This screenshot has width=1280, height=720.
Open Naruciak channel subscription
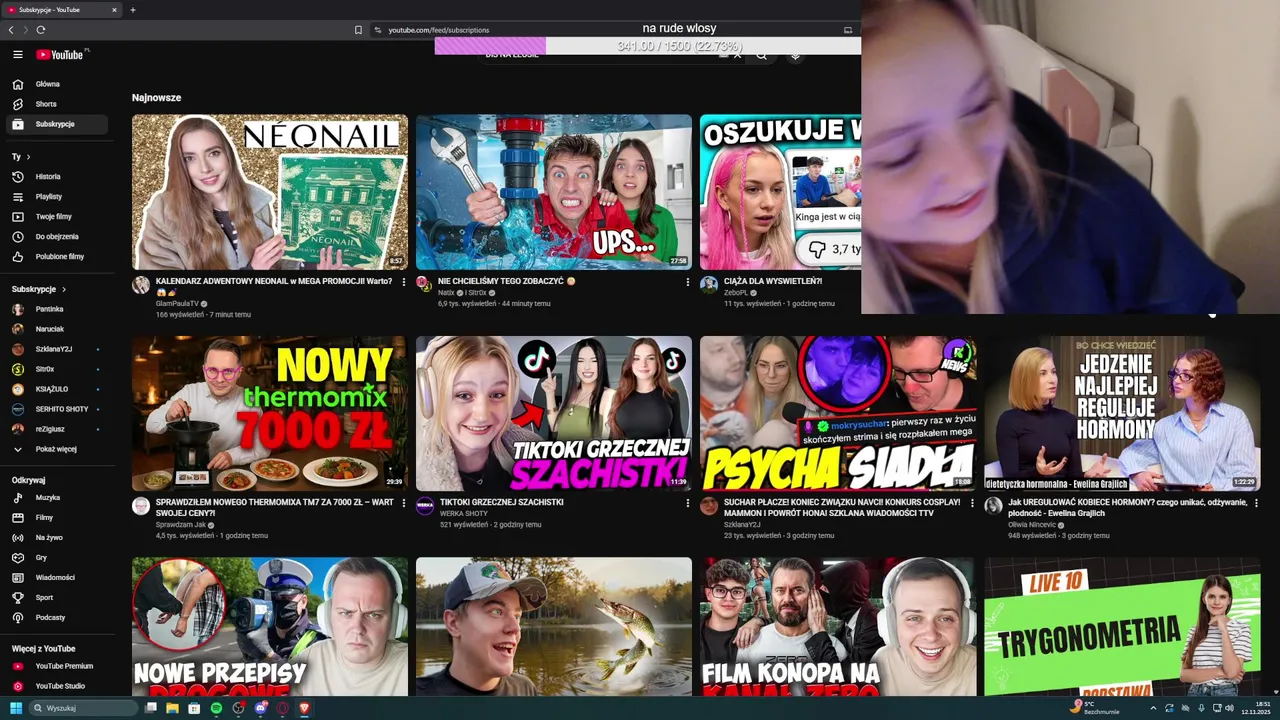[x=59, y=329]
